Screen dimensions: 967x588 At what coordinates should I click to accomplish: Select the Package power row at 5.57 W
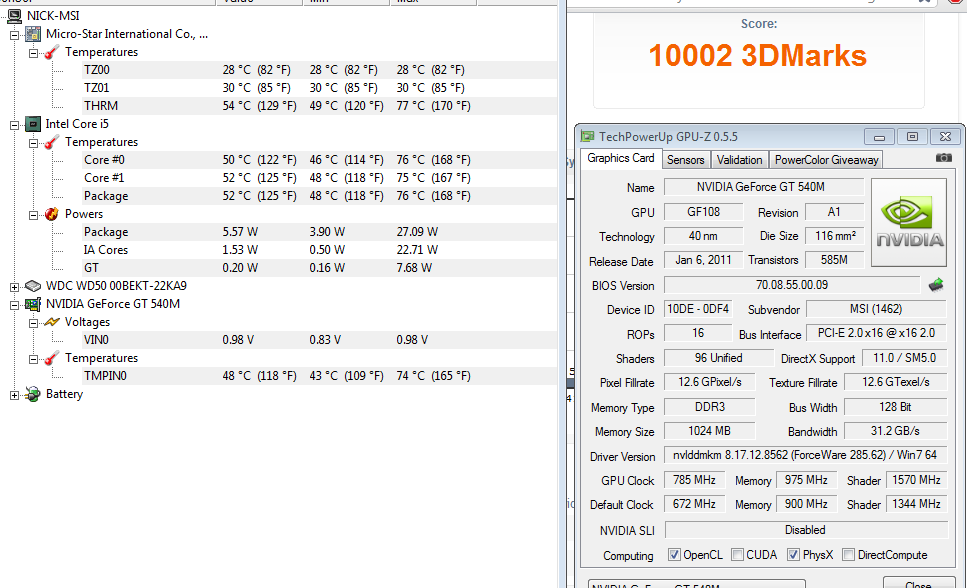[x=319, y=232]
